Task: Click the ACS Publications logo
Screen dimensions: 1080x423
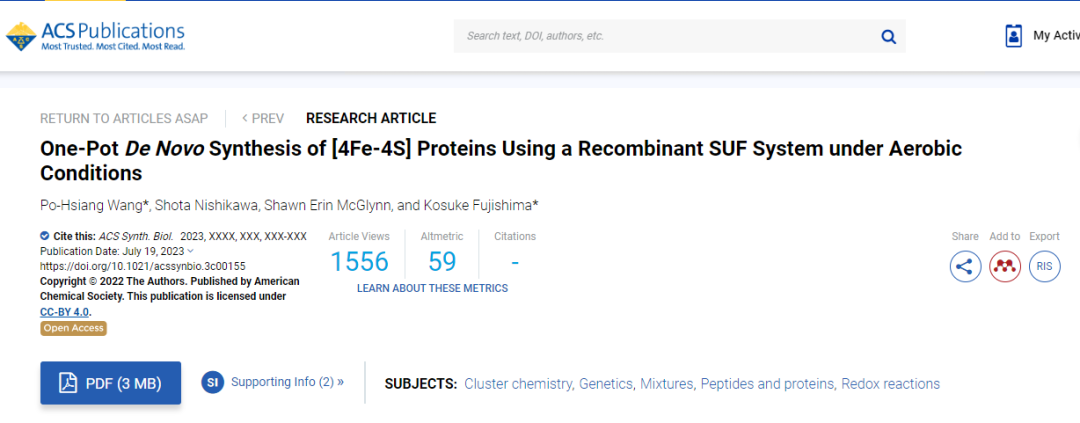Action: 95,37
